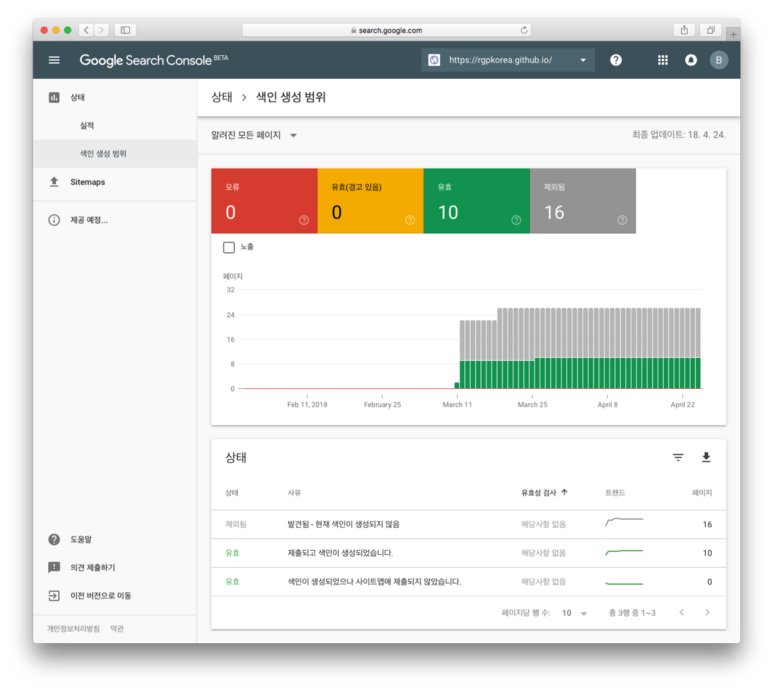Image resolution: width=773 pixels, height=690 pixels.
Task: Click the account avatar B
Action: (718, 60)
